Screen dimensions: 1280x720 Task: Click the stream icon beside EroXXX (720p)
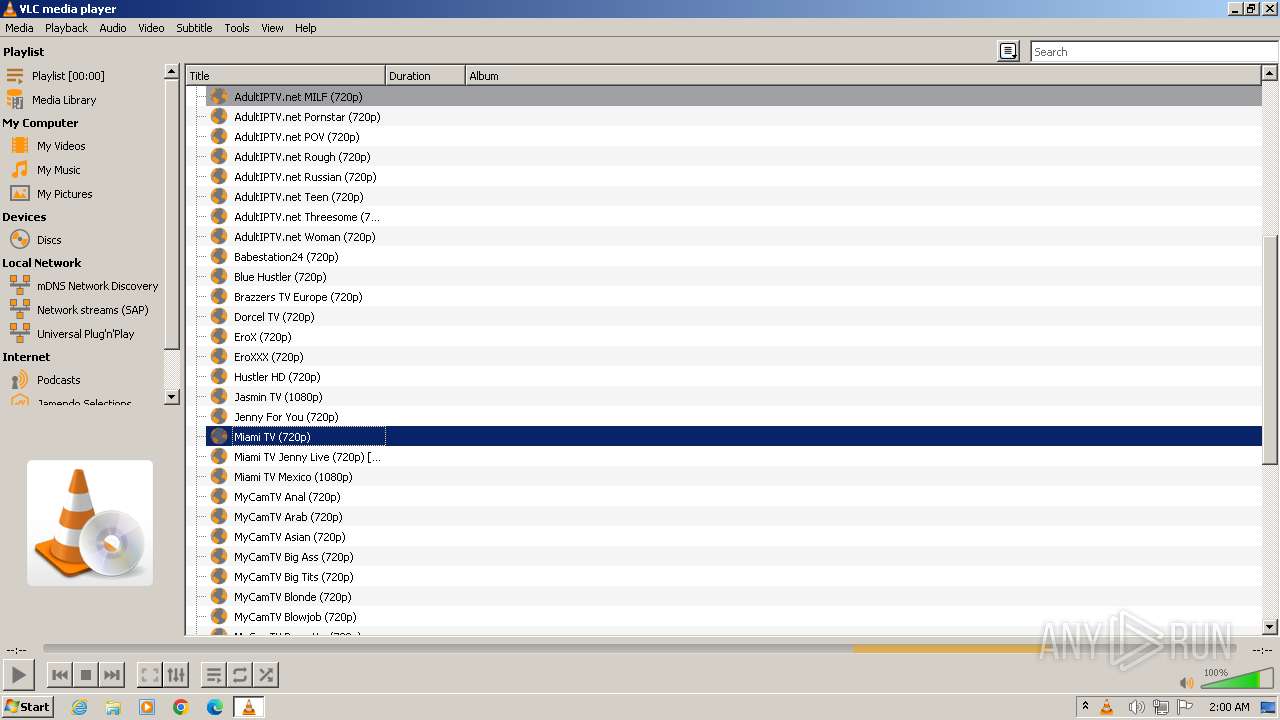click(x=219, y=356)
